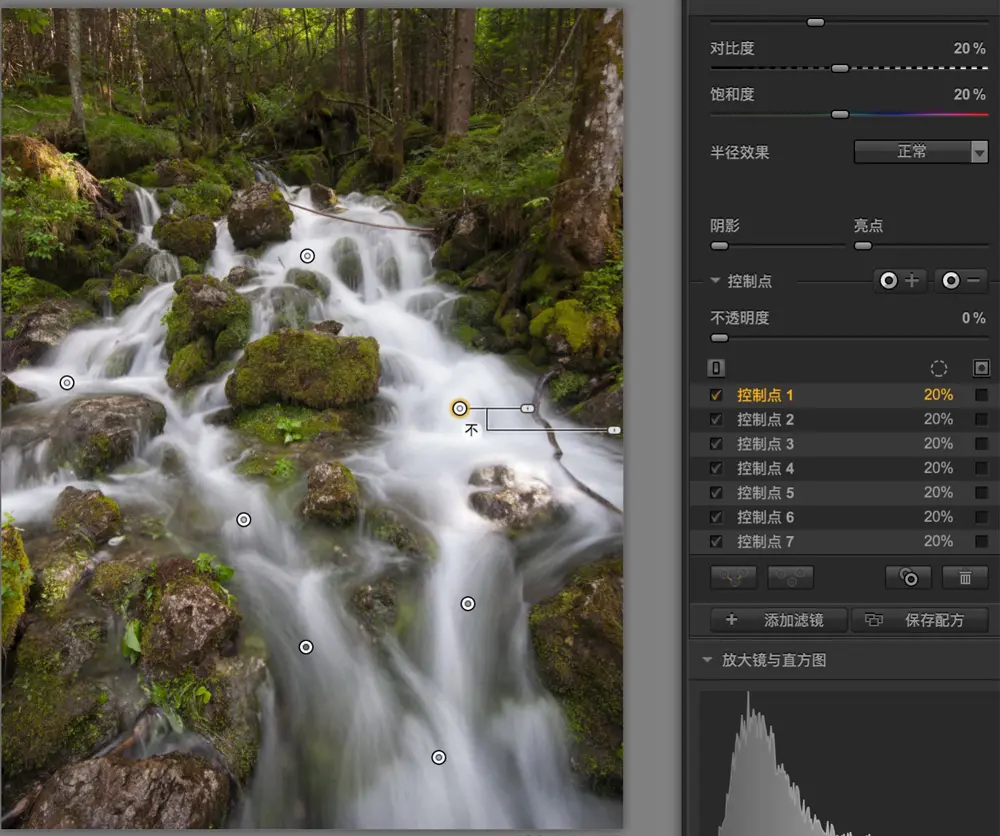Click the 饱和度 value 20 %

[x=969, y=94]
